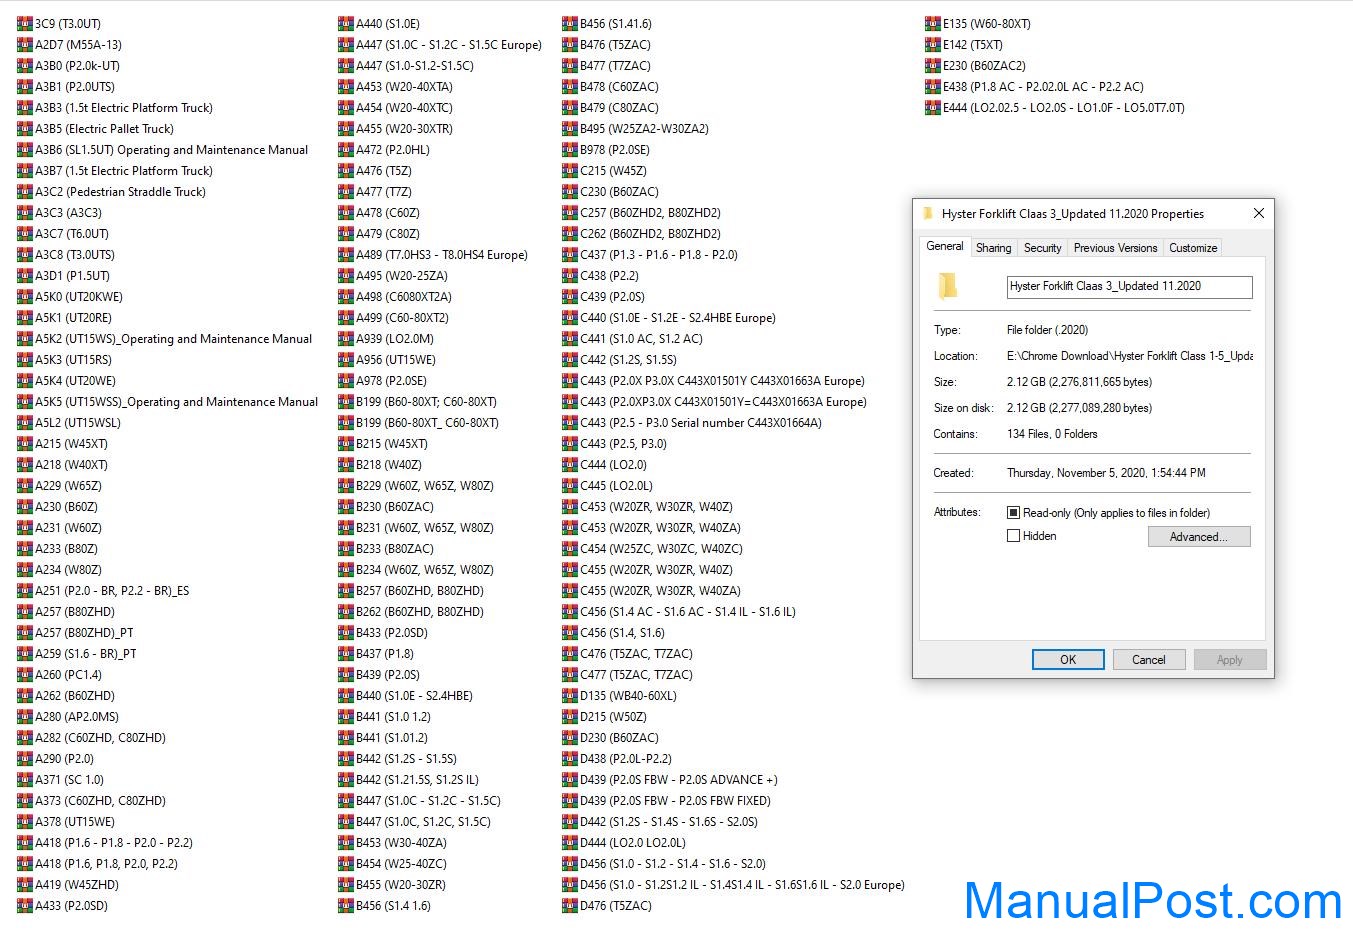Click Cancel in the Properties dialog

coord(1149,659)
